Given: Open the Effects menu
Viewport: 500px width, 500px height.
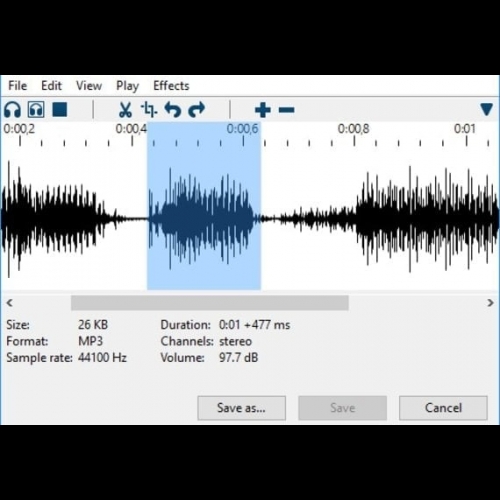Looking at the screenshot, I should 171,86.
